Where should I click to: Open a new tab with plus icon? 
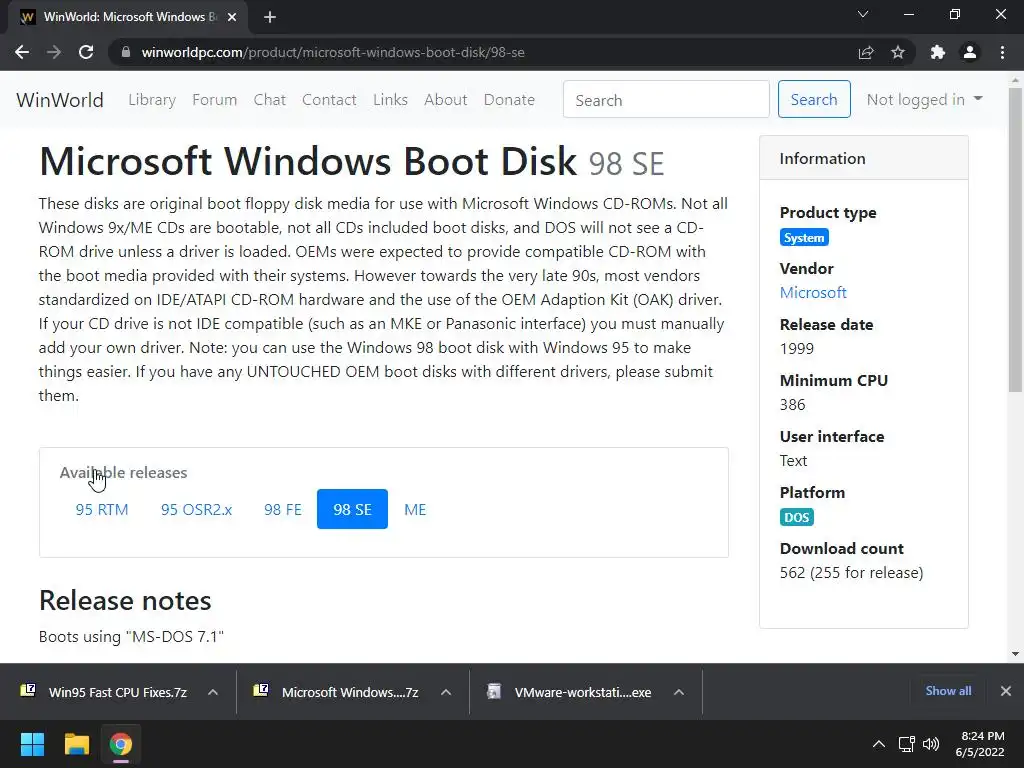pos(270,17)
